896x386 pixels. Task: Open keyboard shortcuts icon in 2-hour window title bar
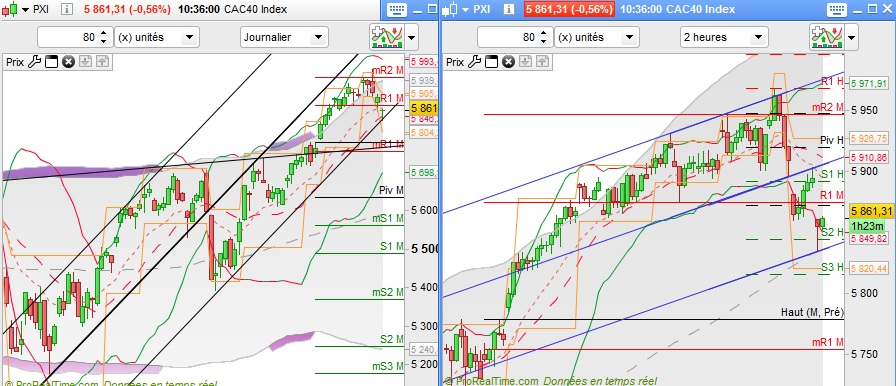click(838, 9)
